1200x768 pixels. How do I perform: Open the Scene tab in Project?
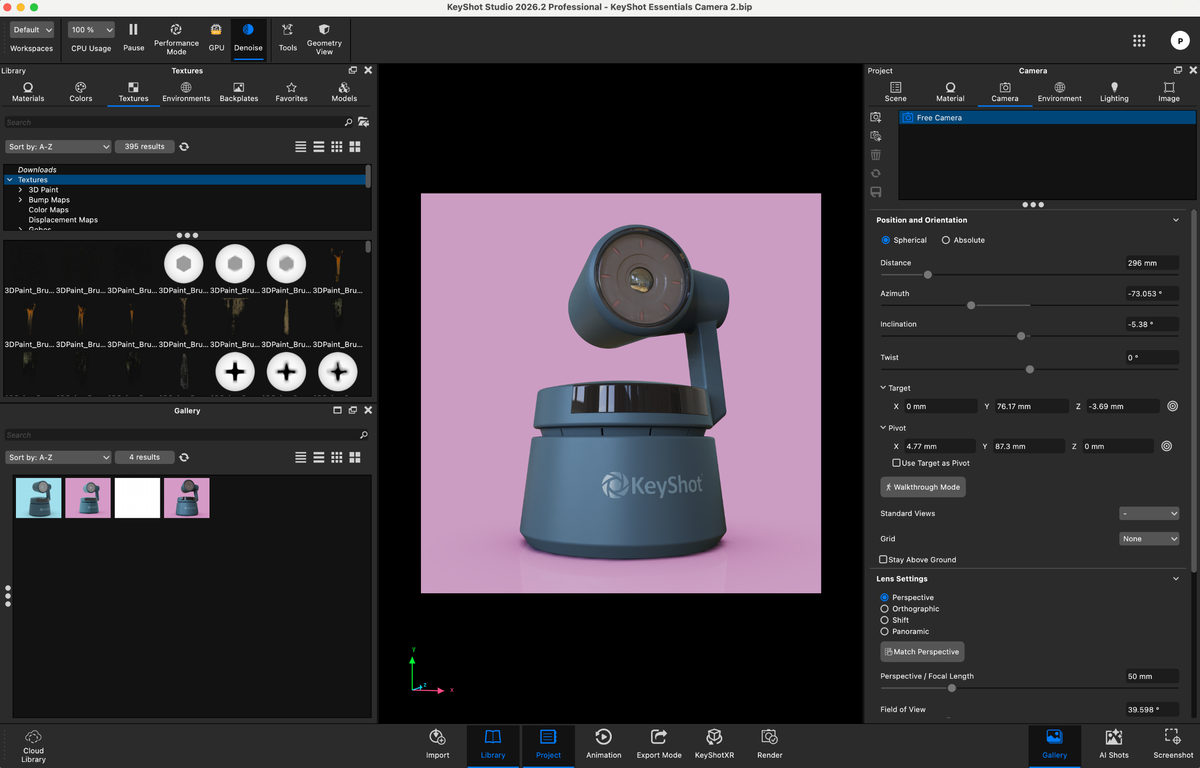point(895,92)
